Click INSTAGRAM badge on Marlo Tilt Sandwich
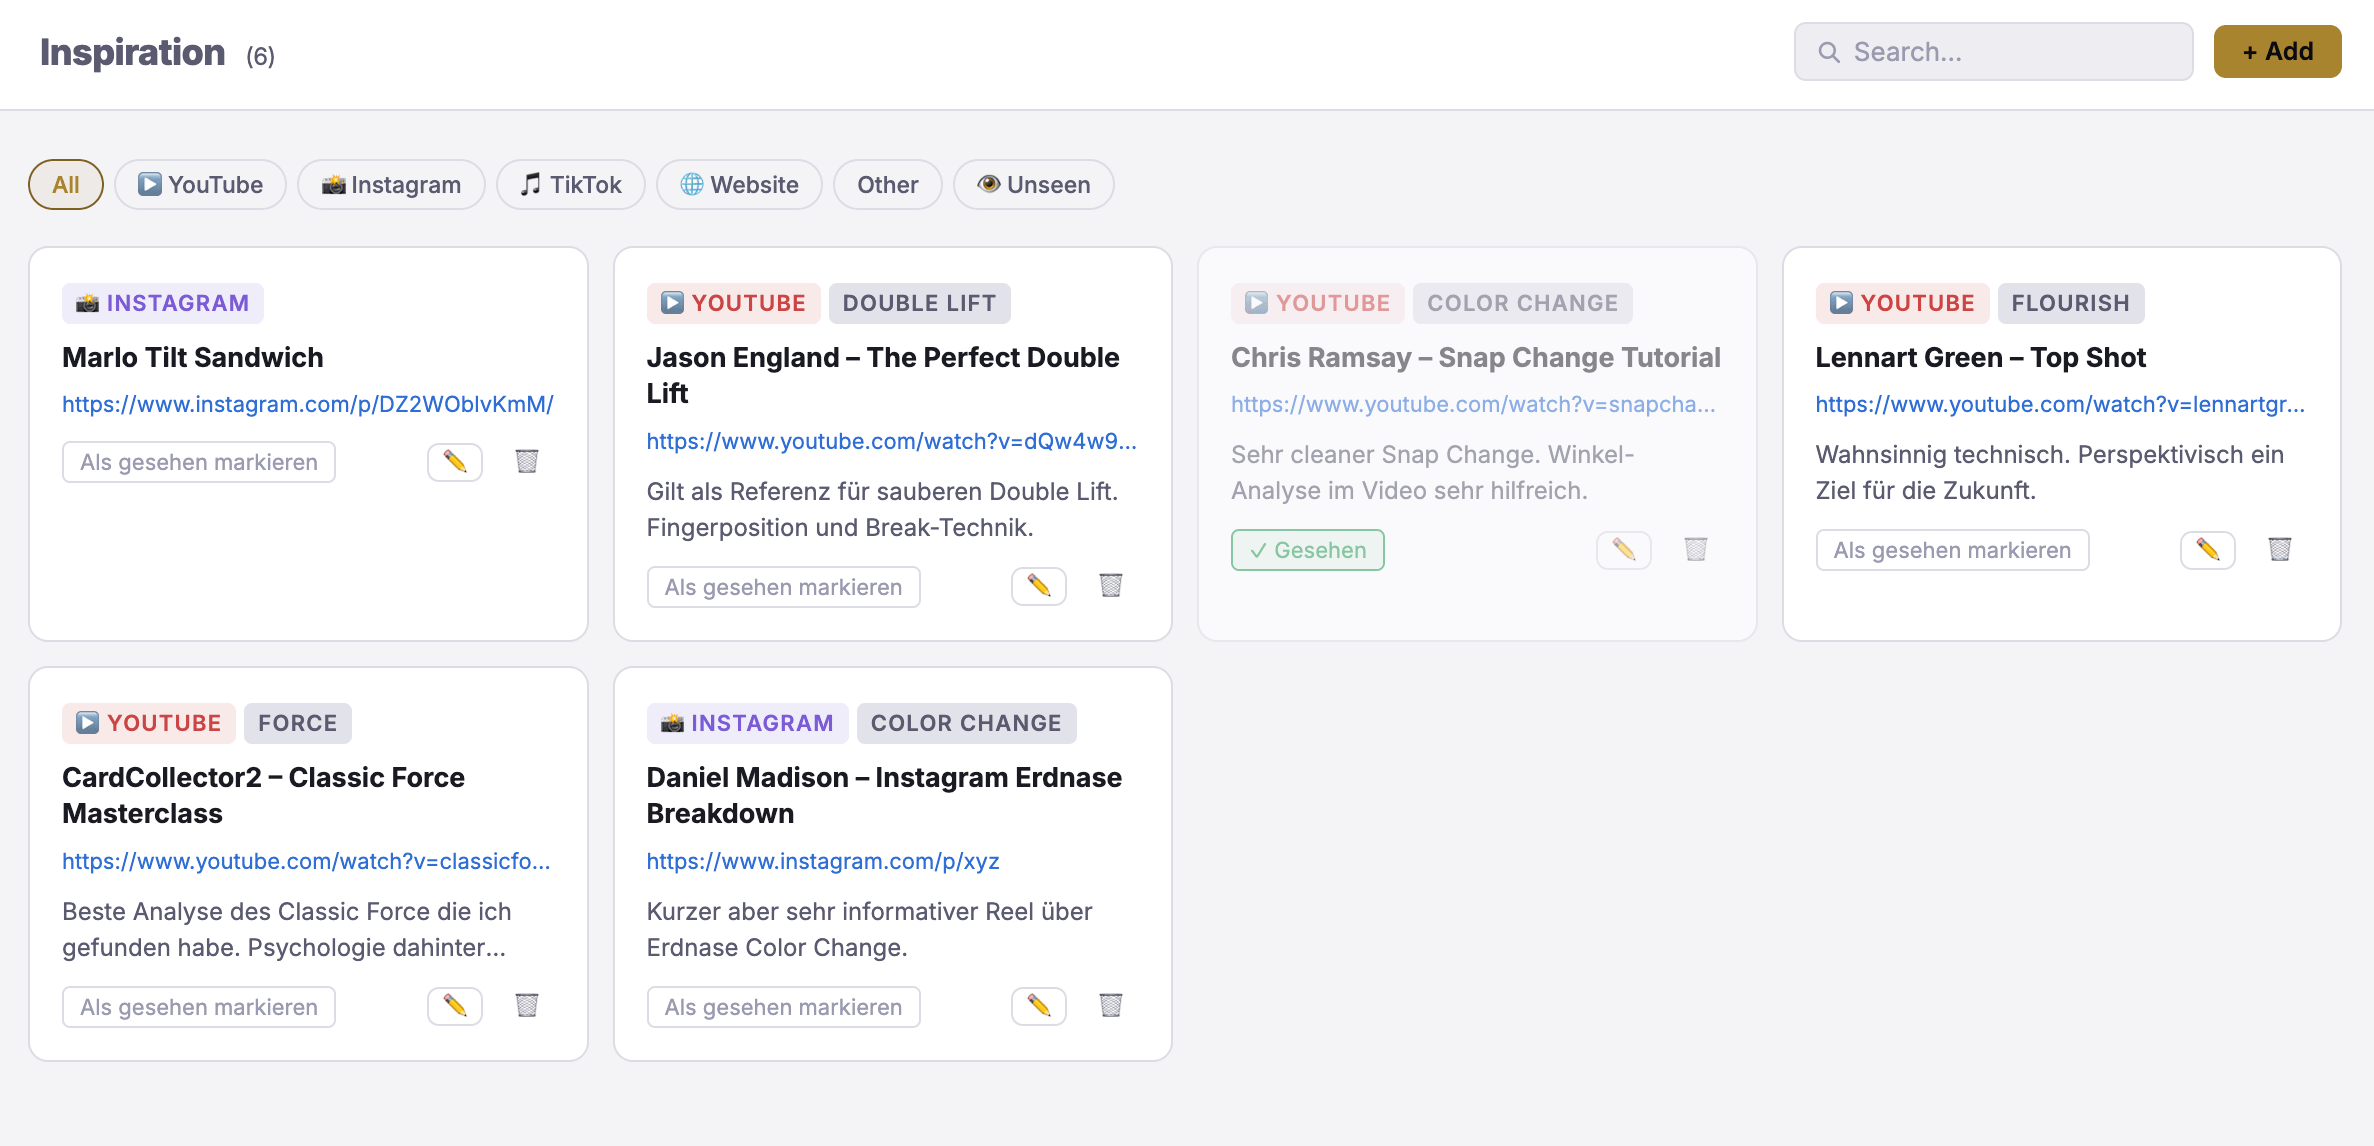 pos(163,303)
